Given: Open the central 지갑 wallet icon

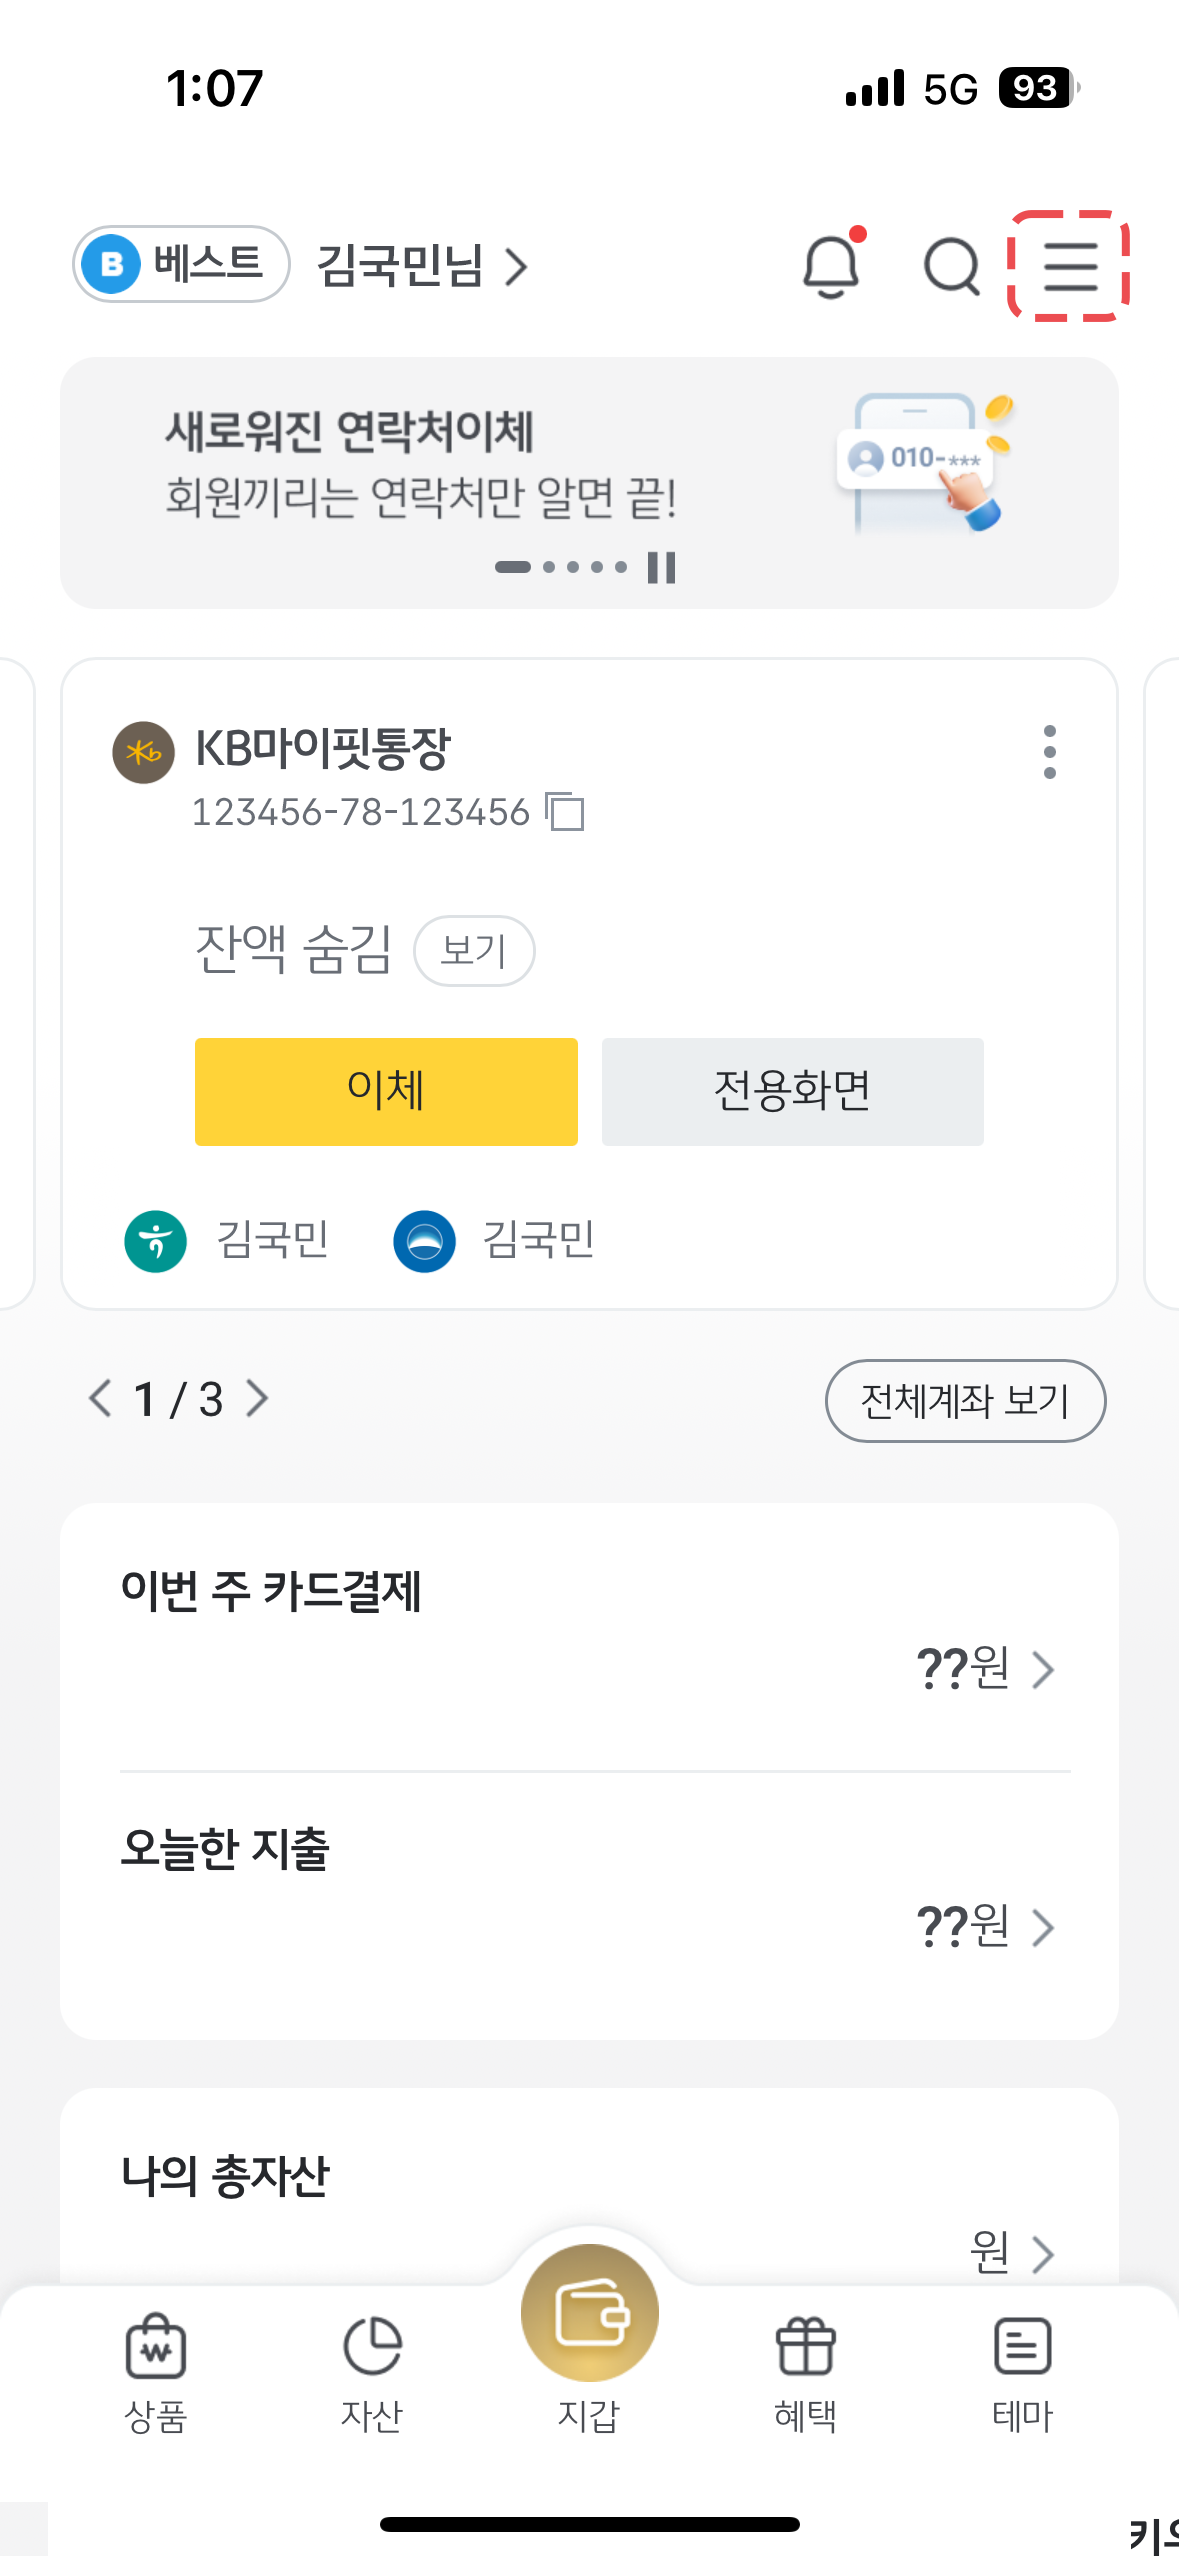Looking at the screenshot, I should (589, 2312).
